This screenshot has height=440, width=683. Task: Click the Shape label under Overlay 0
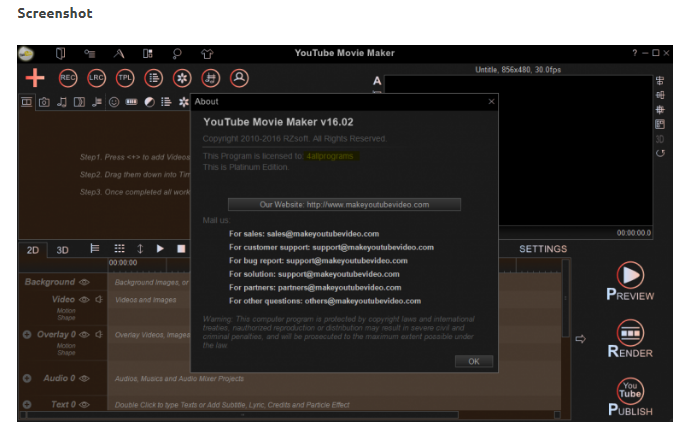pyautogui.click(x=66, y=352)
